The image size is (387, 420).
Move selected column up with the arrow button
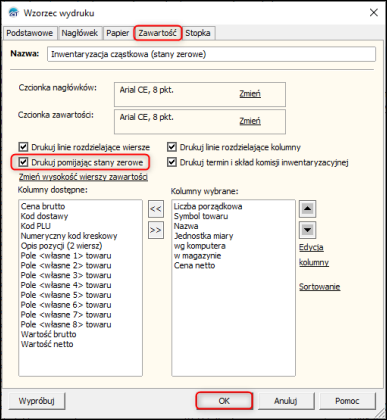tap(307, 209)
